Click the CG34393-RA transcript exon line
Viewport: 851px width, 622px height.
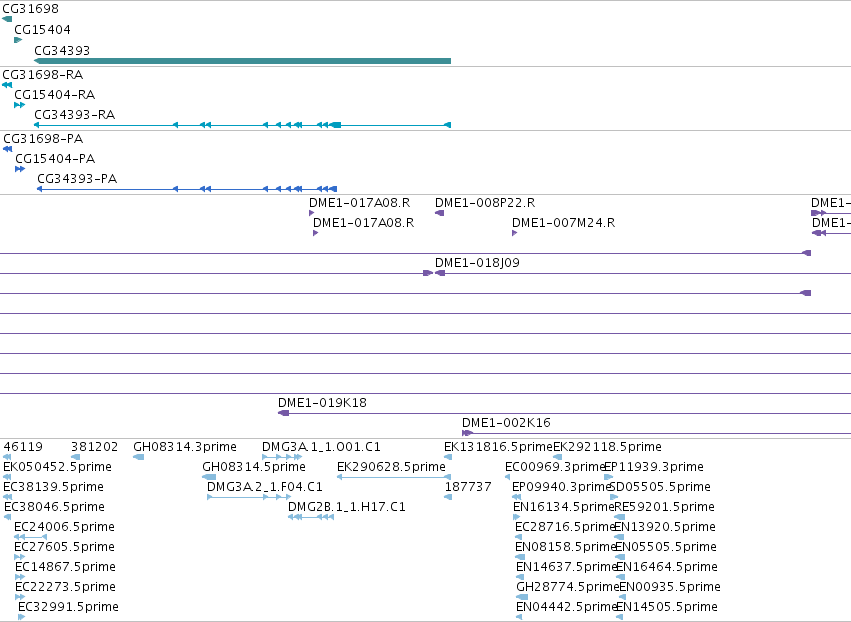tap(242, 125)
